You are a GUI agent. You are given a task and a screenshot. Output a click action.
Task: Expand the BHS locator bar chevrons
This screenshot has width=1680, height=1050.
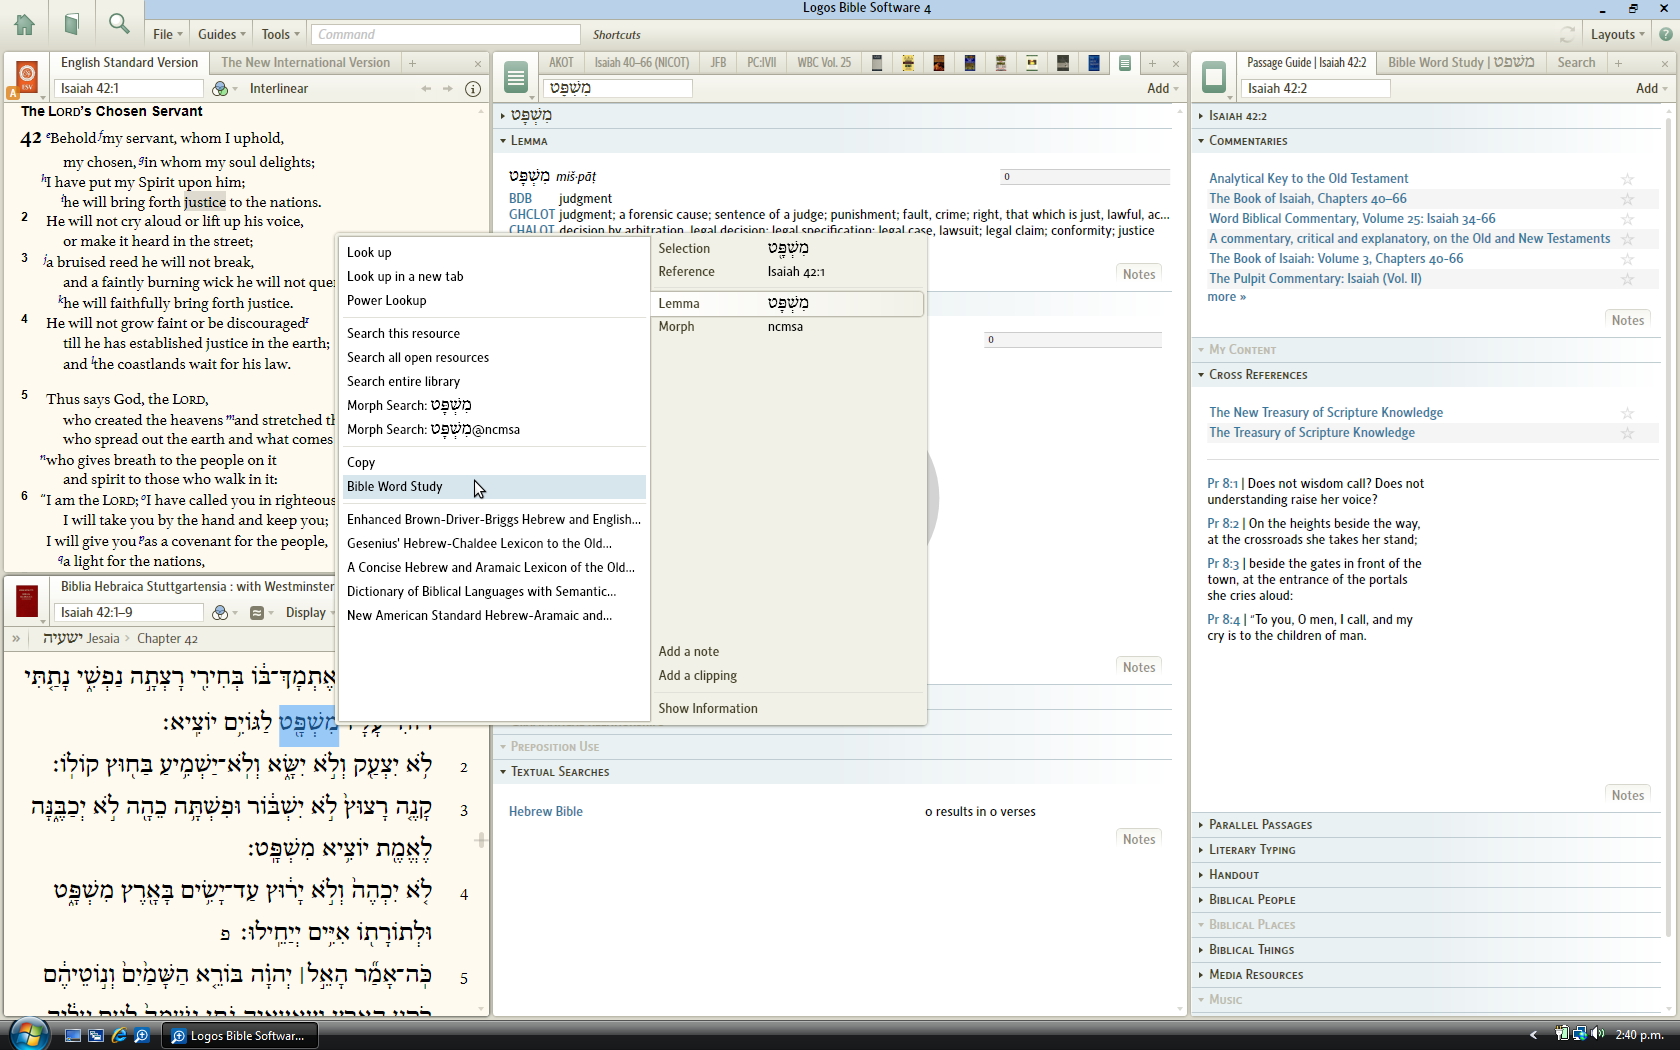click(x=16, y=638)
